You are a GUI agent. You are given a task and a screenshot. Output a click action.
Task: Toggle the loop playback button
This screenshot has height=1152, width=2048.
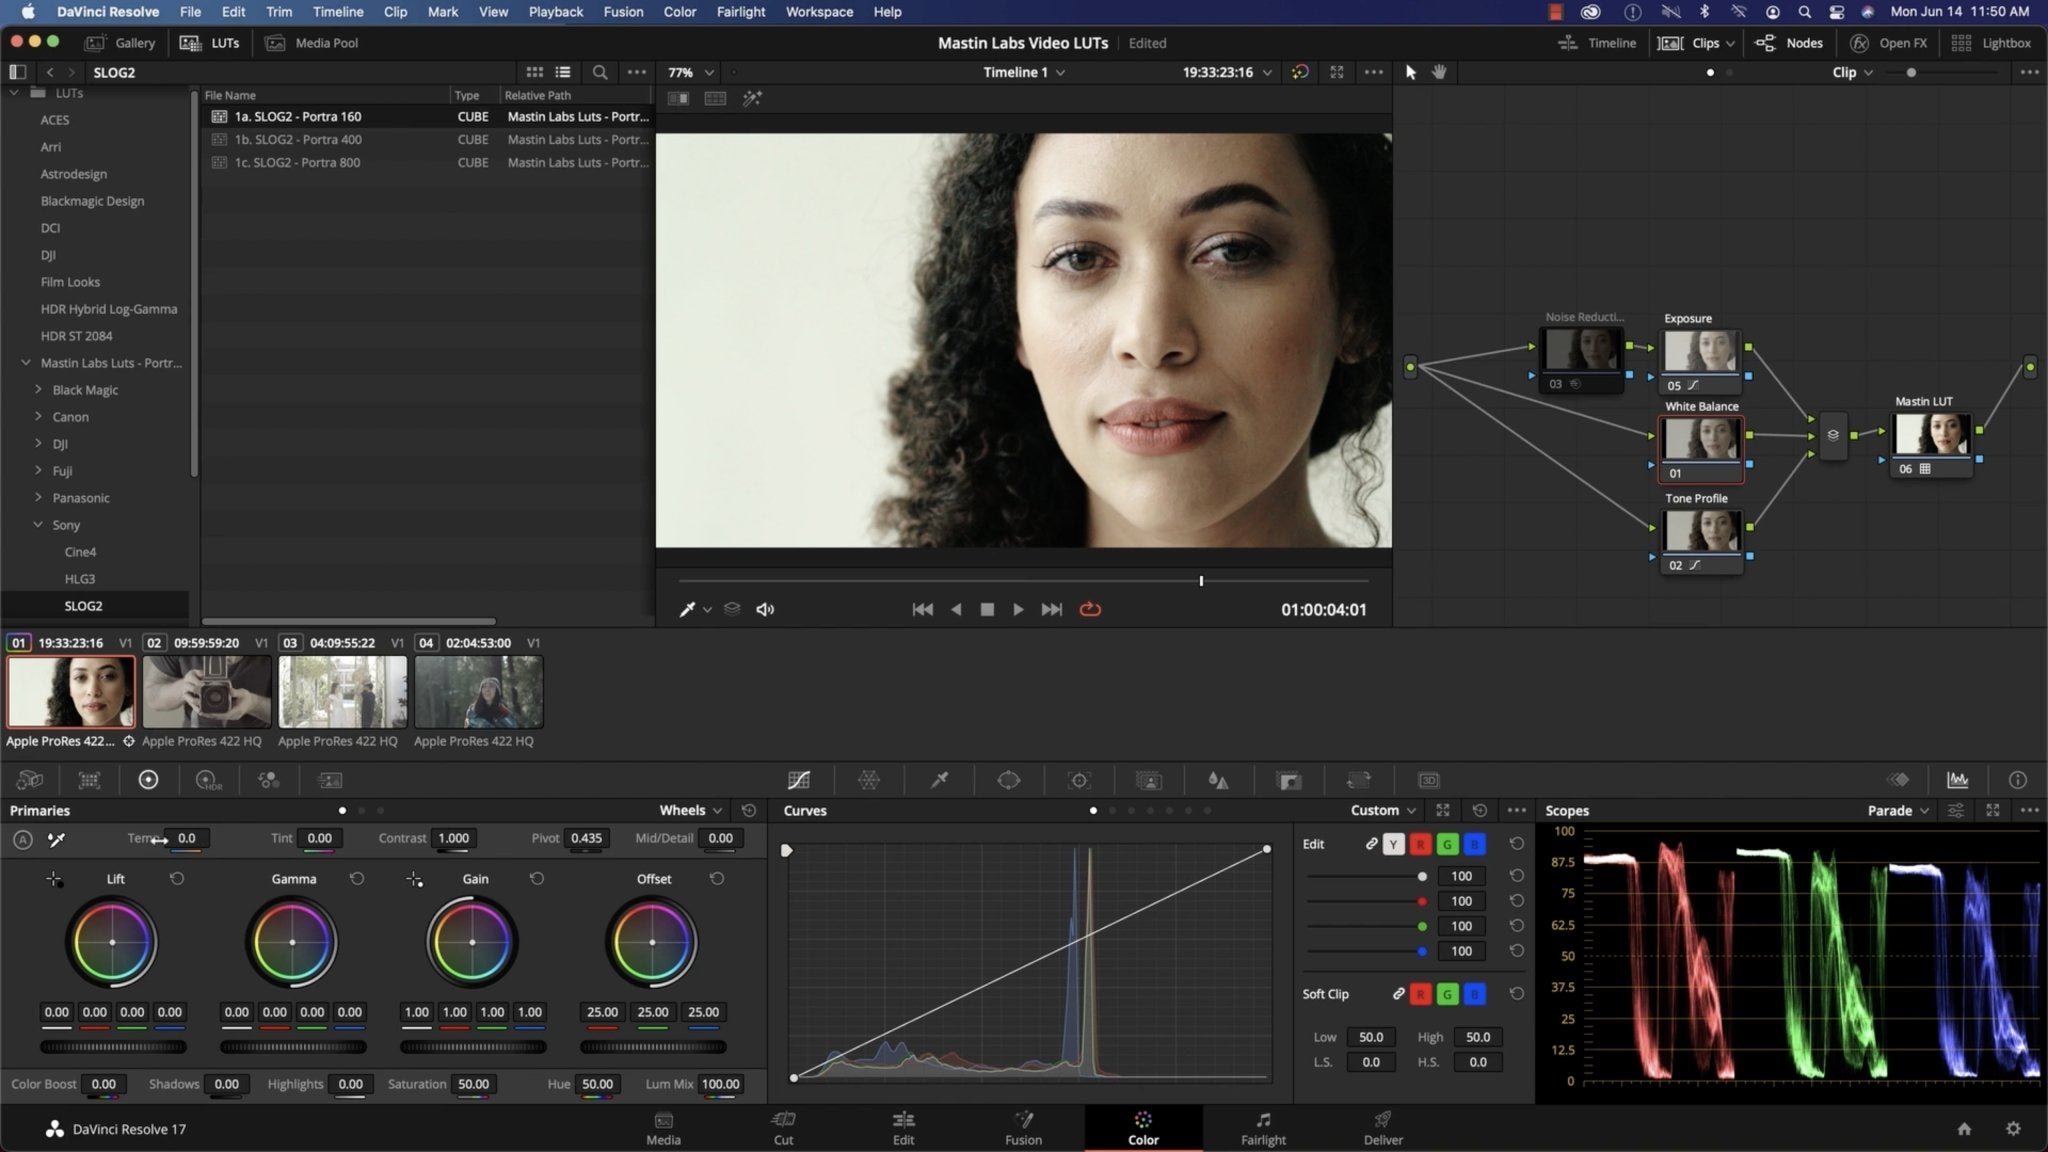pyautogui.click(x=1089, y=608)
